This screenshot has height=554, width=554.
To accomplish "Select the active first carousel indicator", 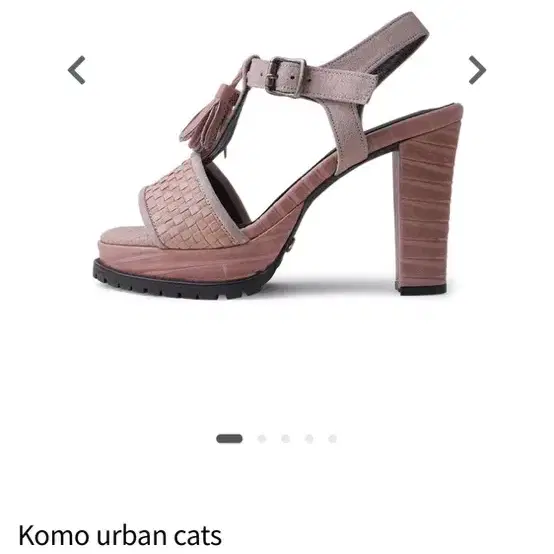I will [229, 438].
